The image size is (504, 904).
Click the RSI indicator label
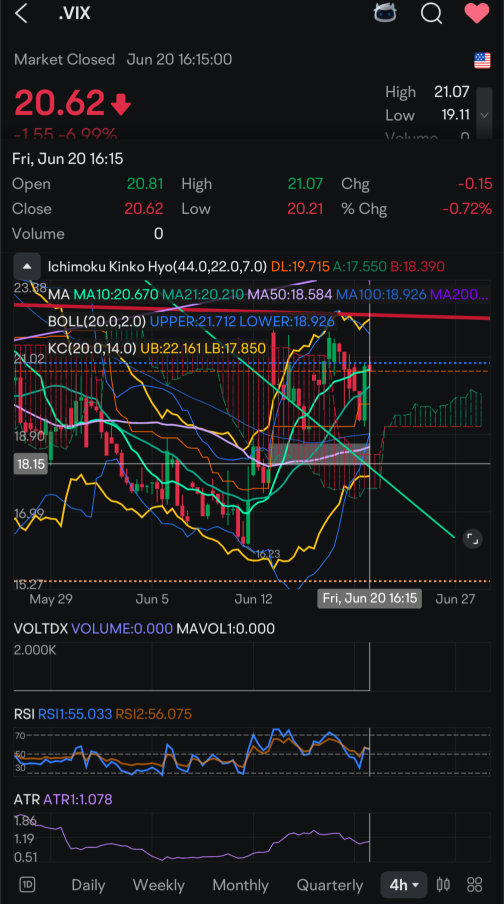click(x=24, y=714)
